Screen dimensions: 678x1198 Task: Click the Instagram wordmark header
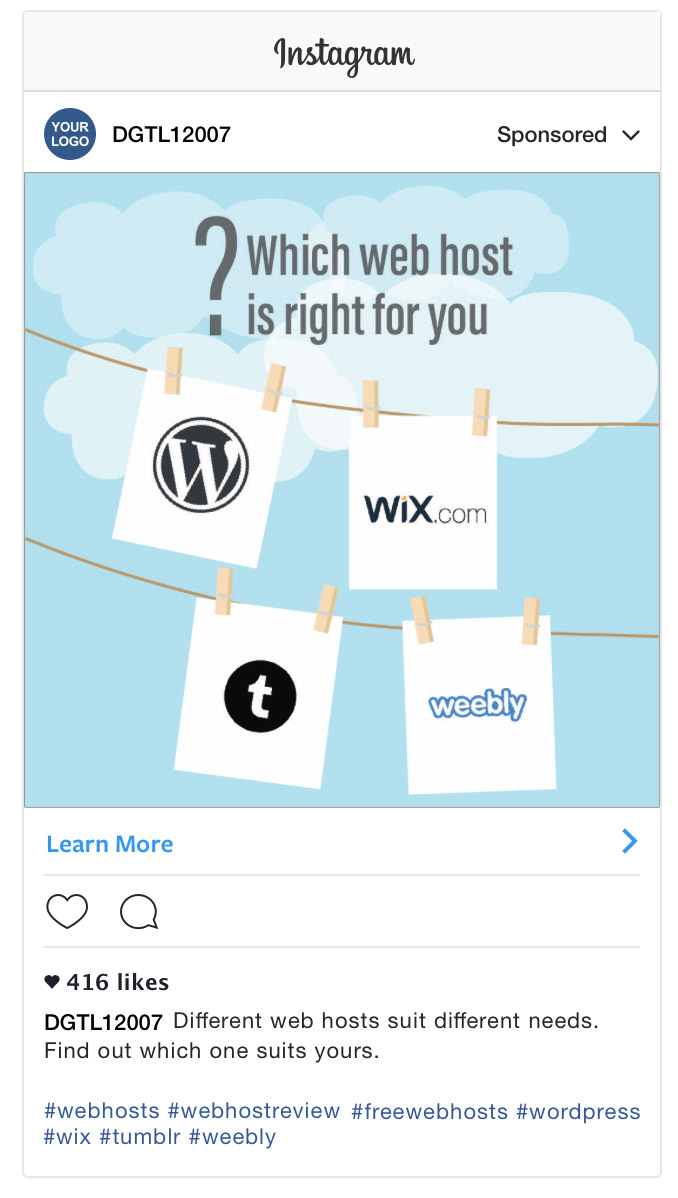[x=344, y=54]
